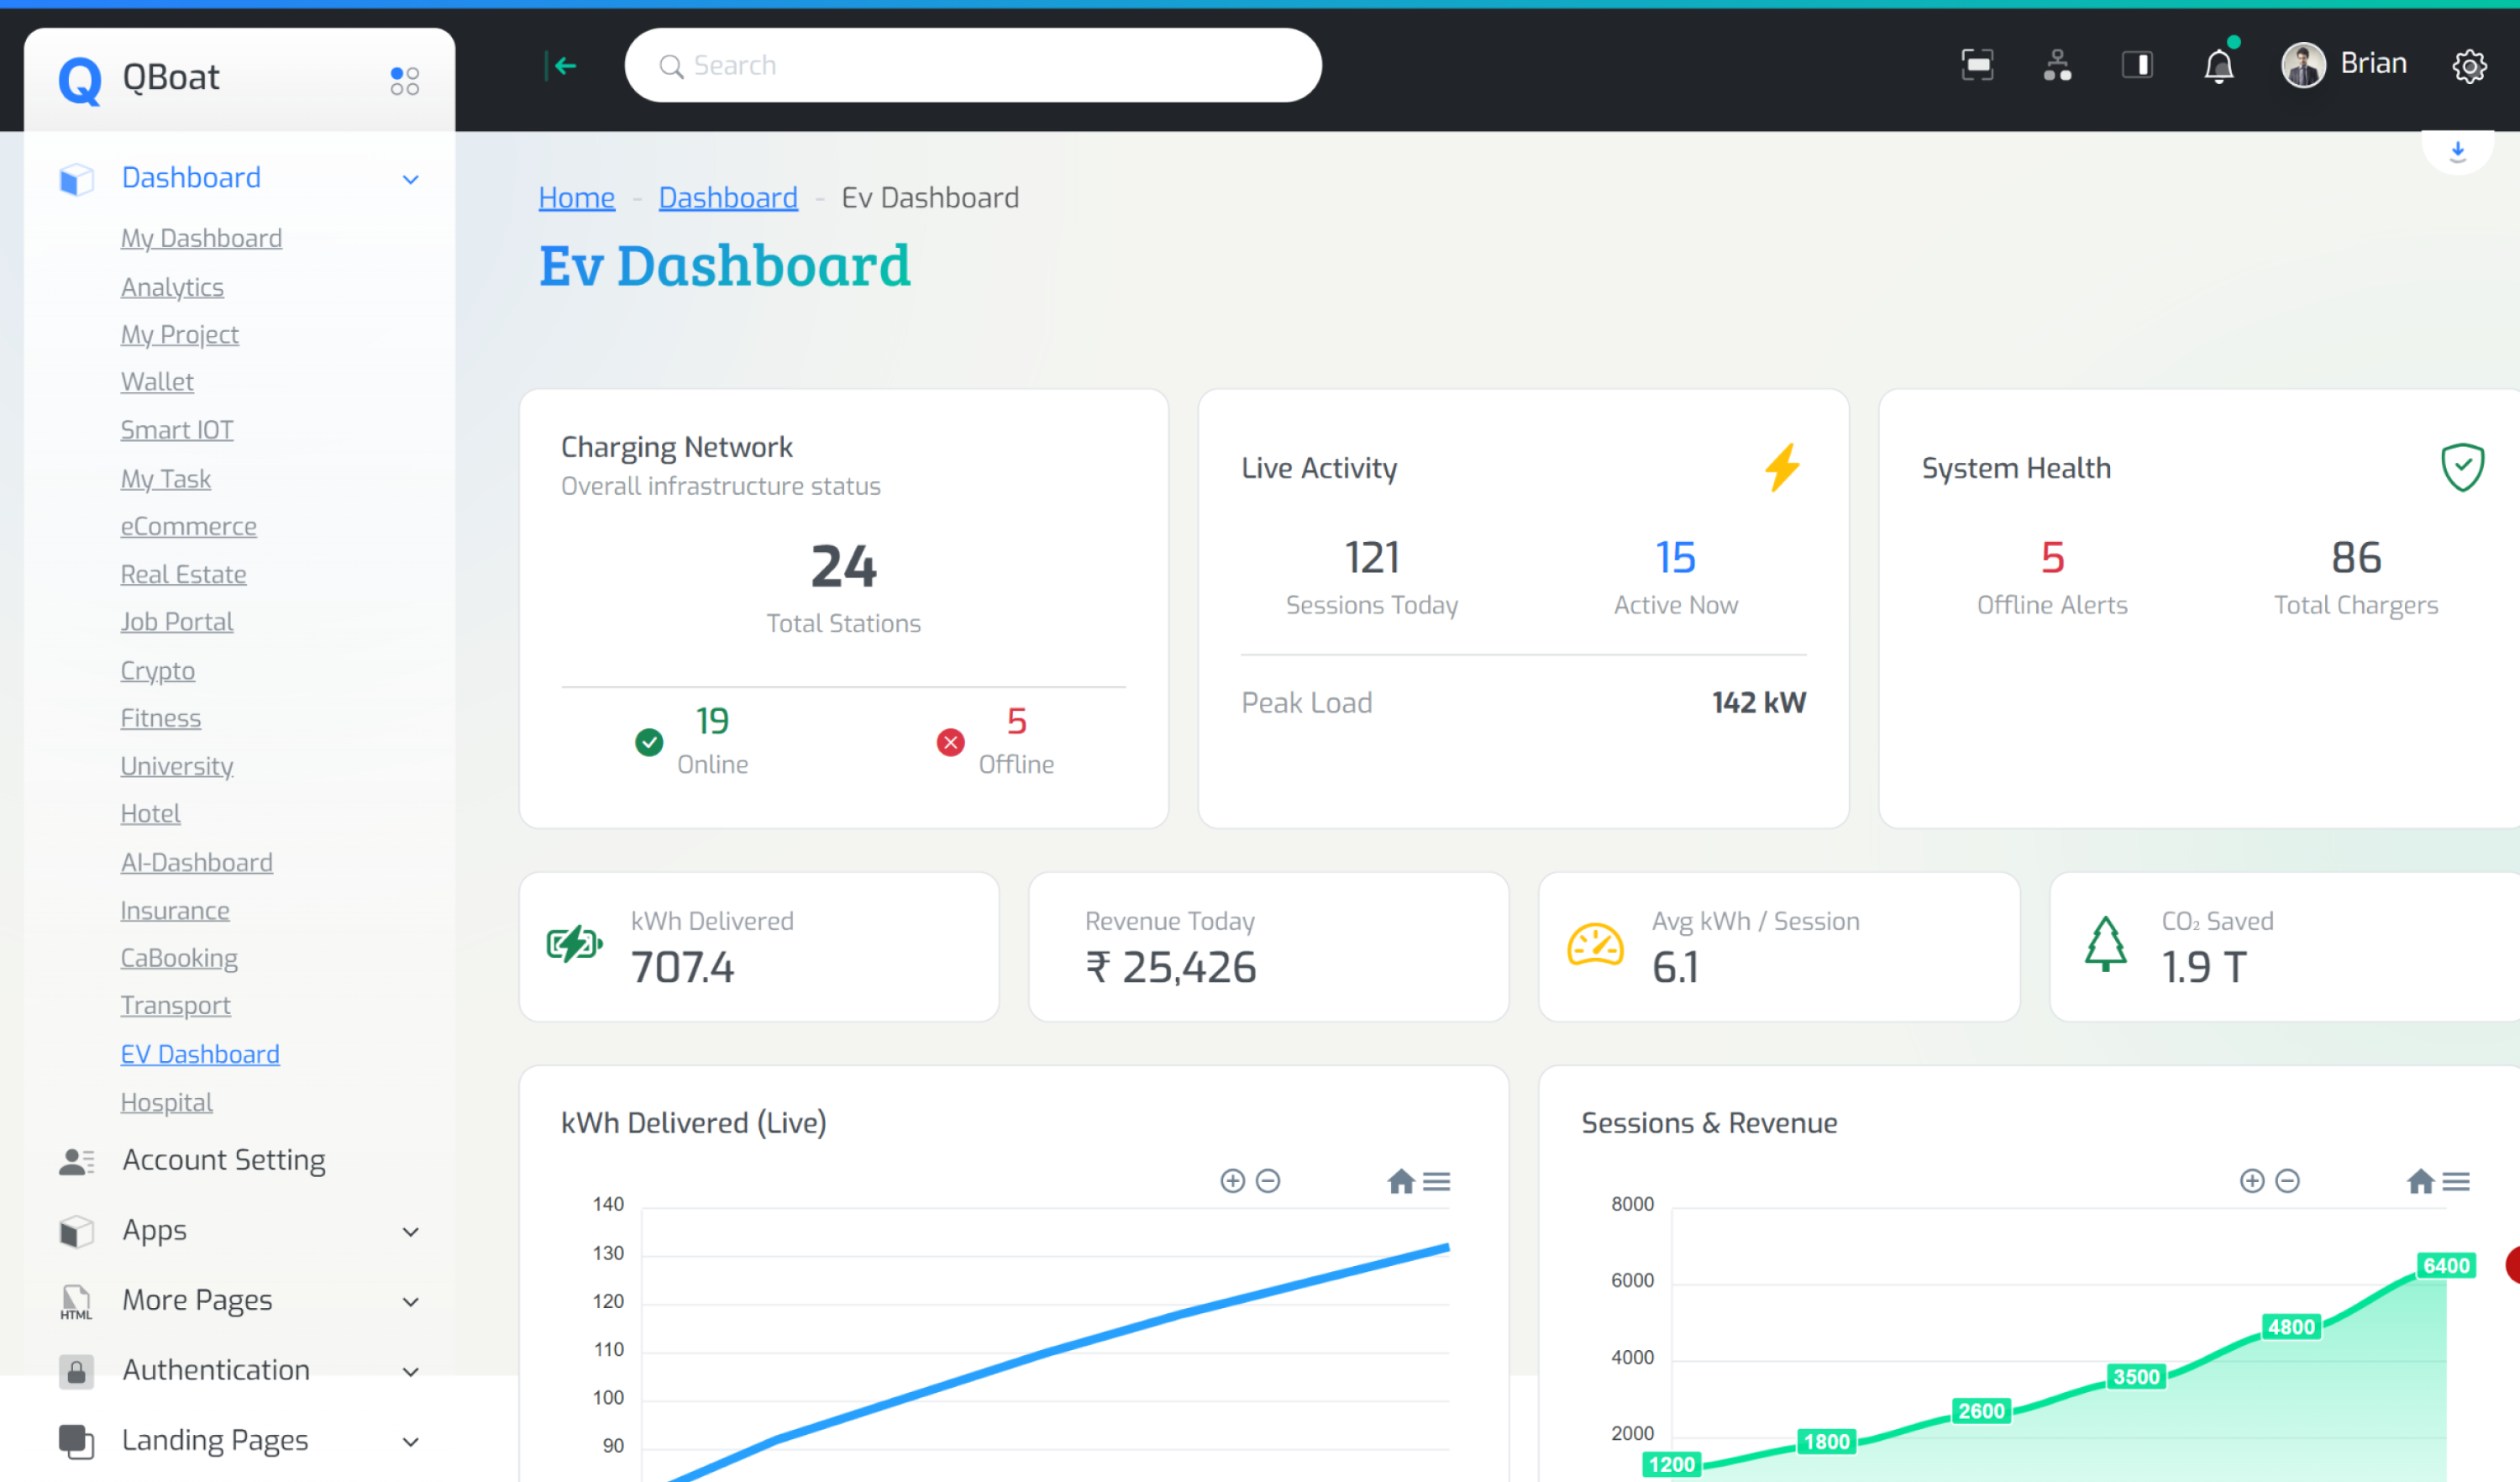
Task: Reset zoom on Sessions & Revenue chart
Action: [2420, 1181]
